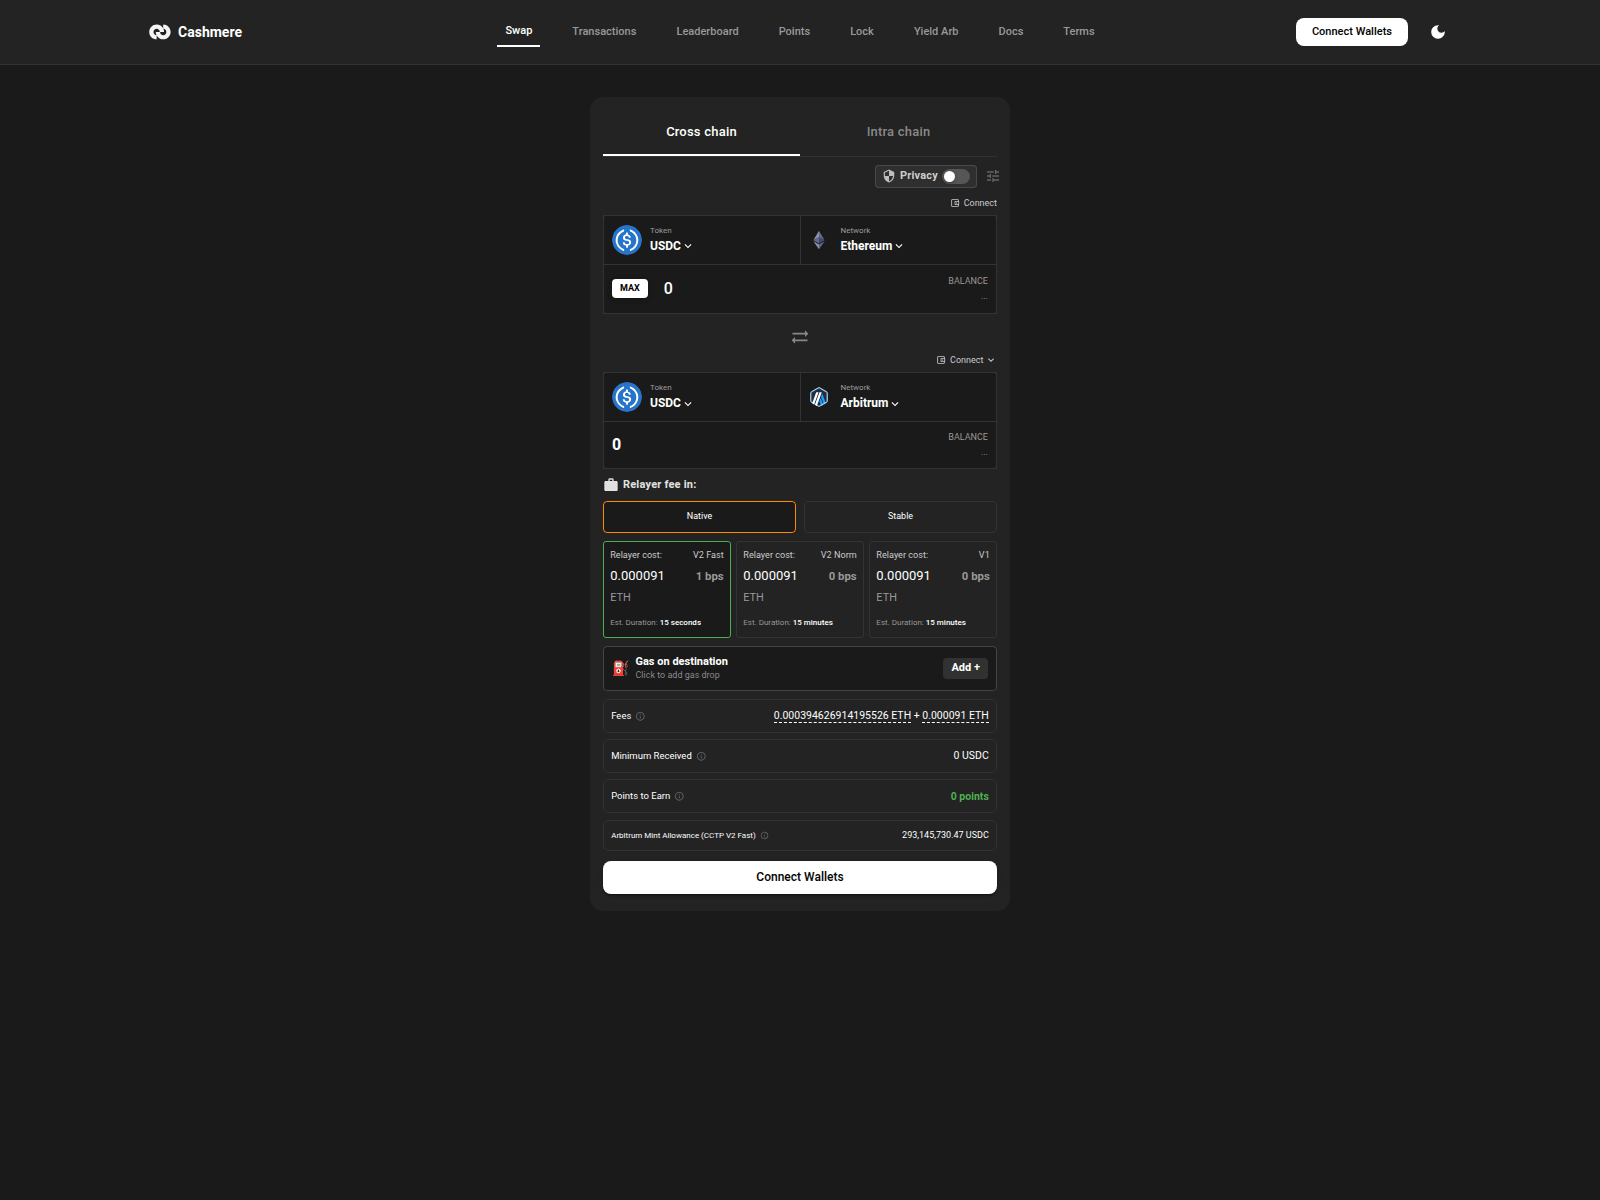Click the Cashmere logo icon
This screenshot has height=1200, width=1600.
tap(160, 32)
